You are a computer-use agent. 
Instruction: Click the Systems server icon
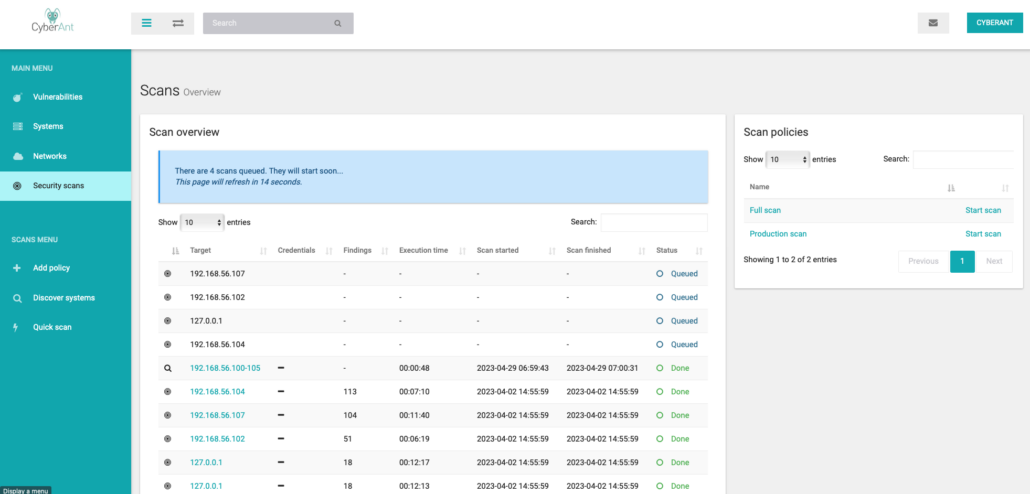point(18,126)
